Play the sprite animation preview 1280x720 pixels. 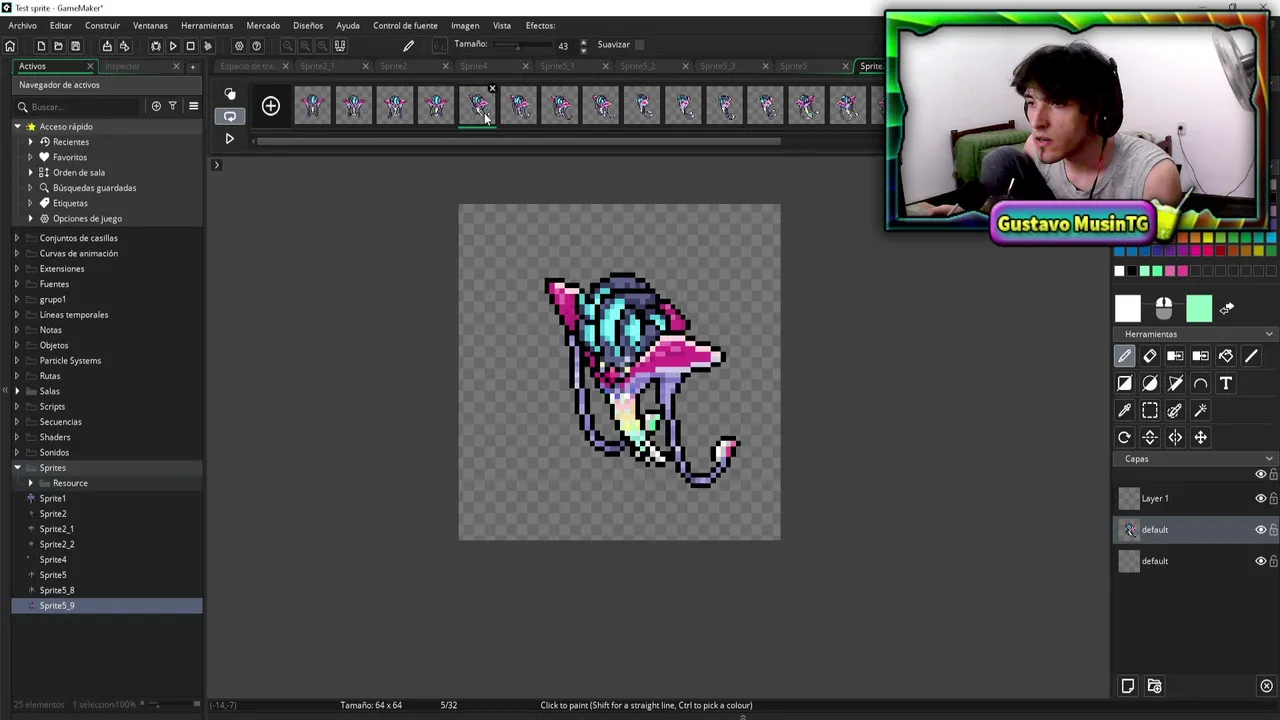229,139
